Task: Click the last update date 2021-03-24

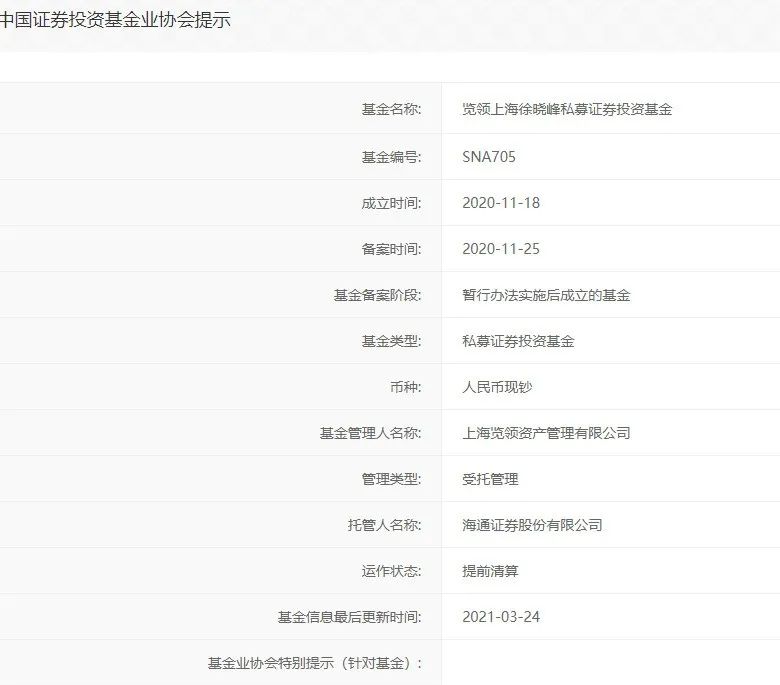Action: (501, 617)
